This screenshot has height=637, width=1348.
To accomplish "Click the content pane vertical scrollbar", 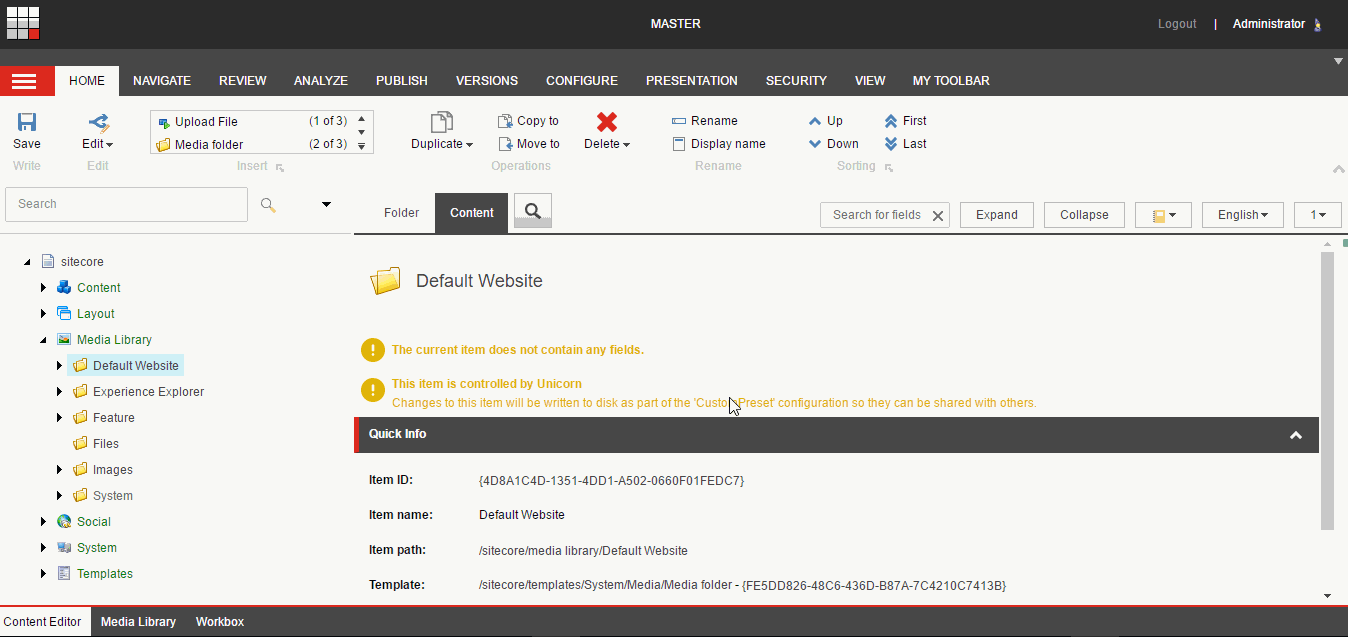I will click(1328, 390).
